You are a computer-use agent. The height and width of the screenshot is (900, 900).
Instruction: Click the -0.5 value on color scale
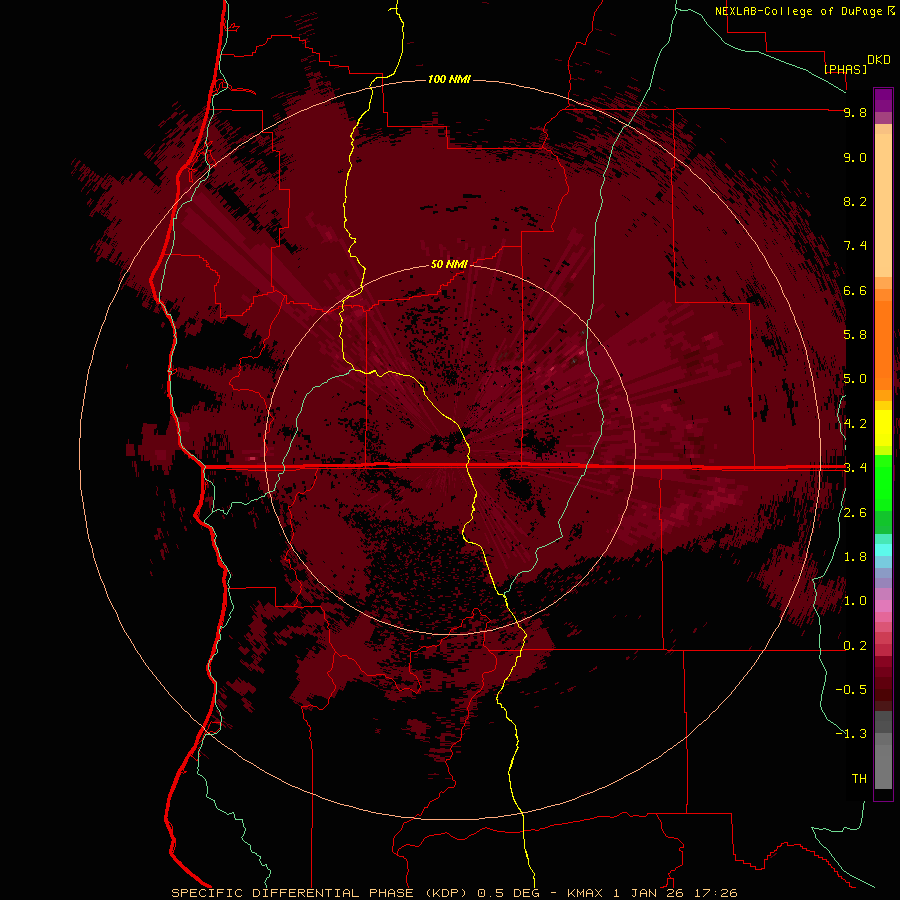point(851,690)
